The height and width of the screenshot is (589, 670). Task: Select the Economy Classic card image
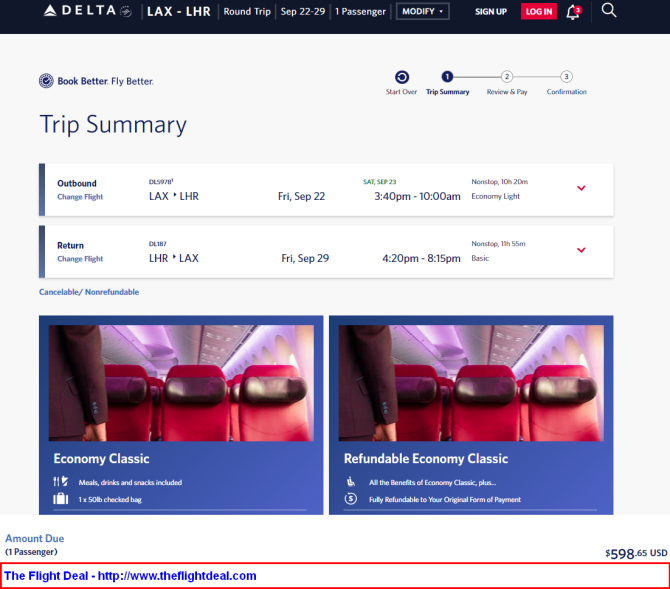click(181, 383)
